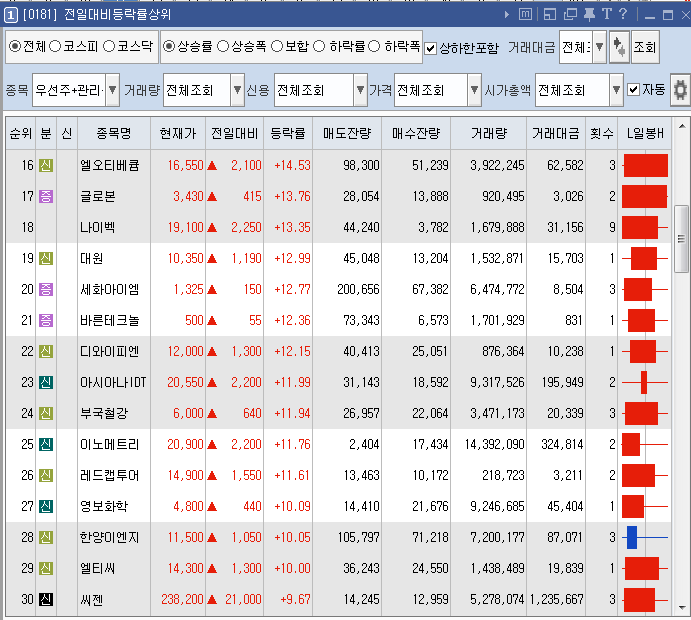Click the 증 badge on 세화아이엠 row
This screenshot has height=620, width=691.
click(x=46, y=290)
